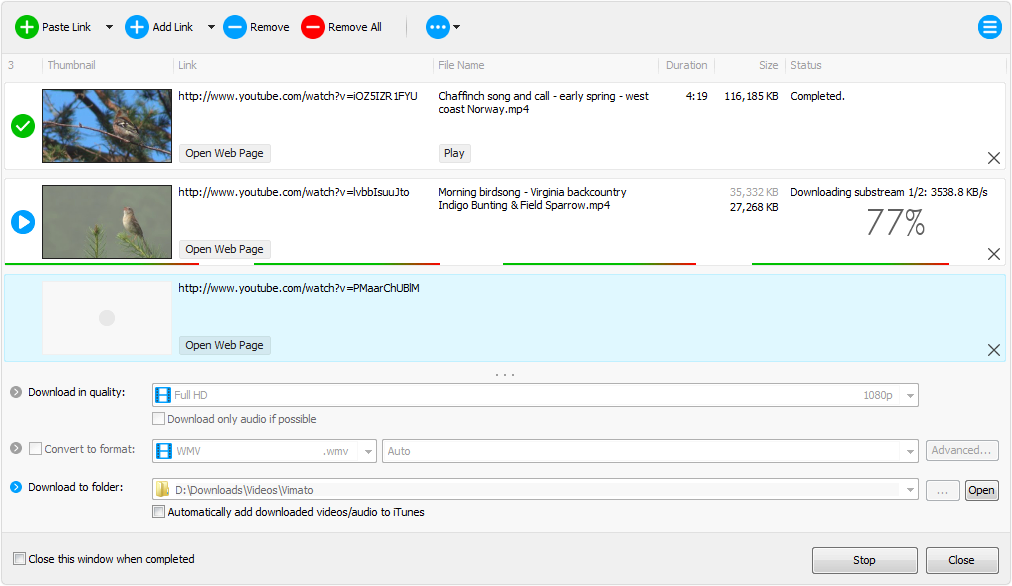Click the green Paste Link icon
Viewport: 1012px width, 586px height.
27,27
